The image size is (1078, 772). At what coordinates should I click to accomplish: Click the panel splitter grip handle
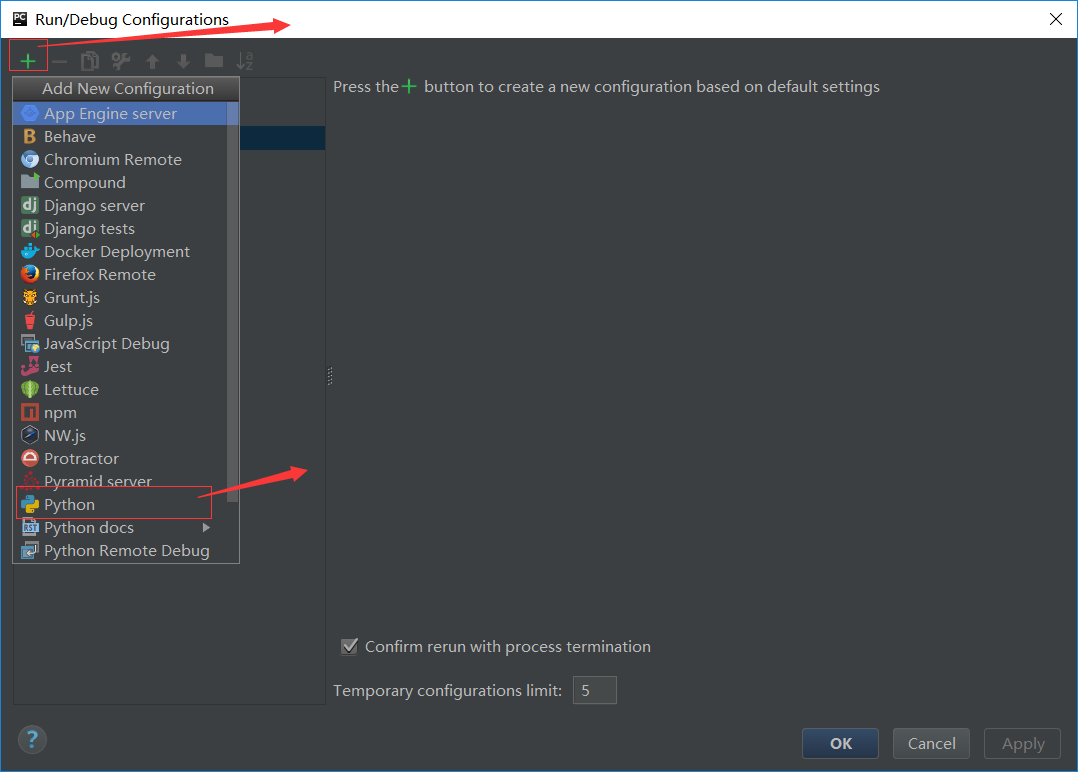(x=330, y=376)
